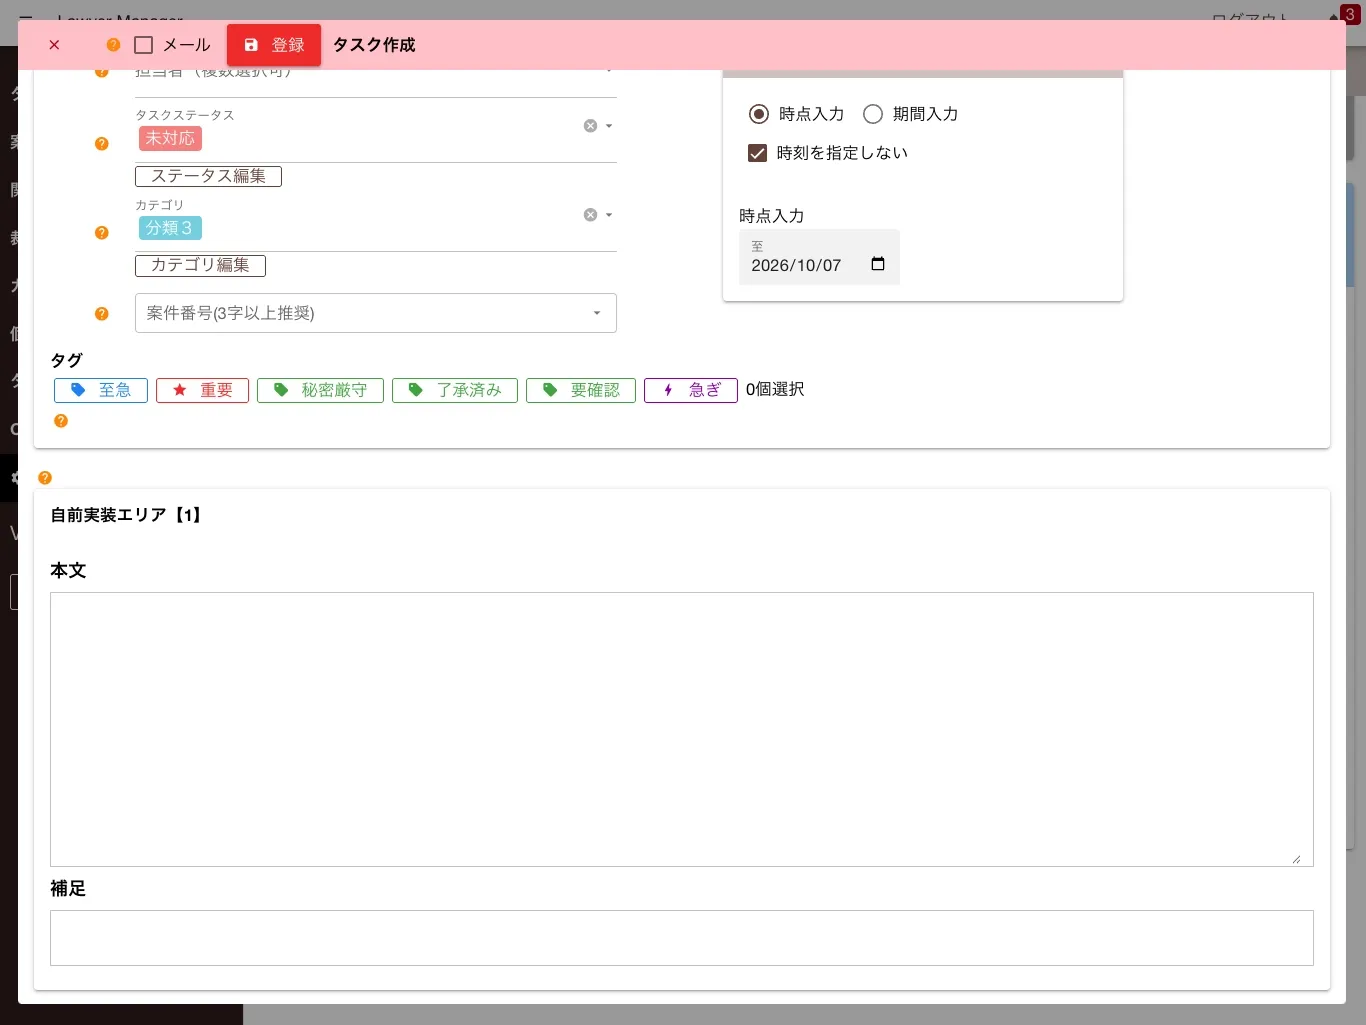The image size is (1366, 1025).
Task: Select the 時点入力 radio button
Action: click(759, 114)
